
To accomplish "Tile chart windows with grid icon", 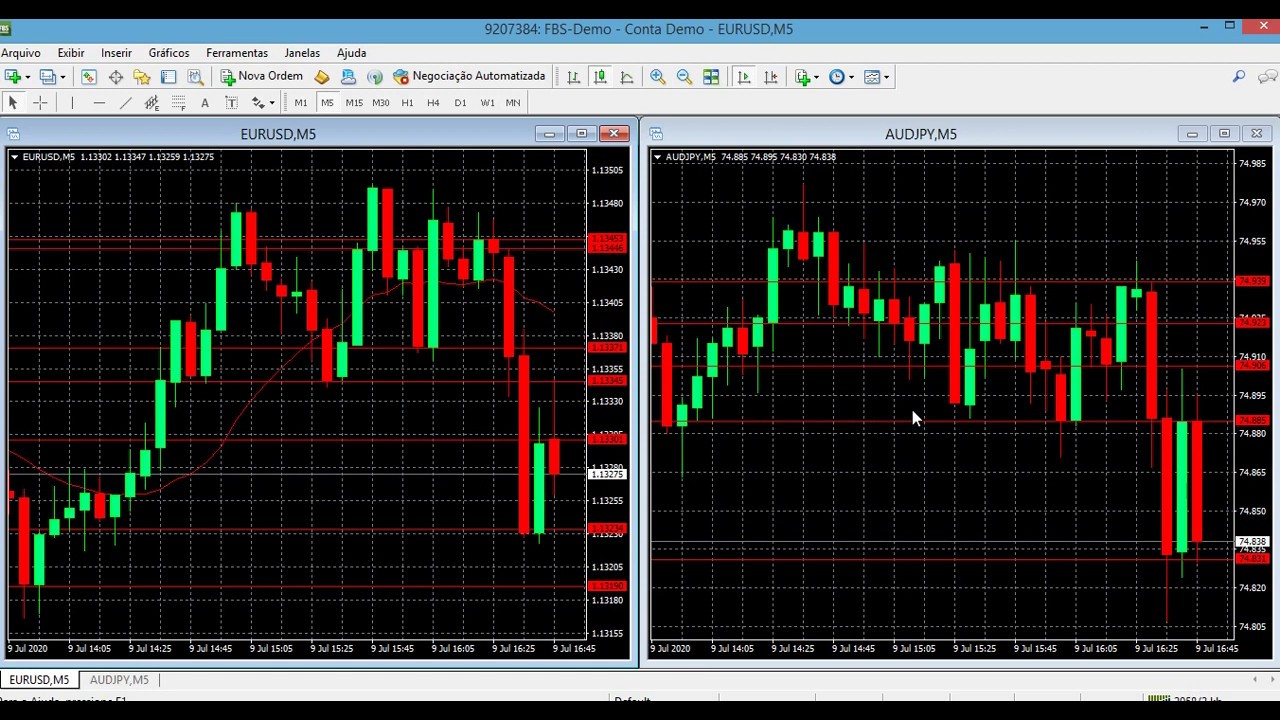I will point(711,77).
